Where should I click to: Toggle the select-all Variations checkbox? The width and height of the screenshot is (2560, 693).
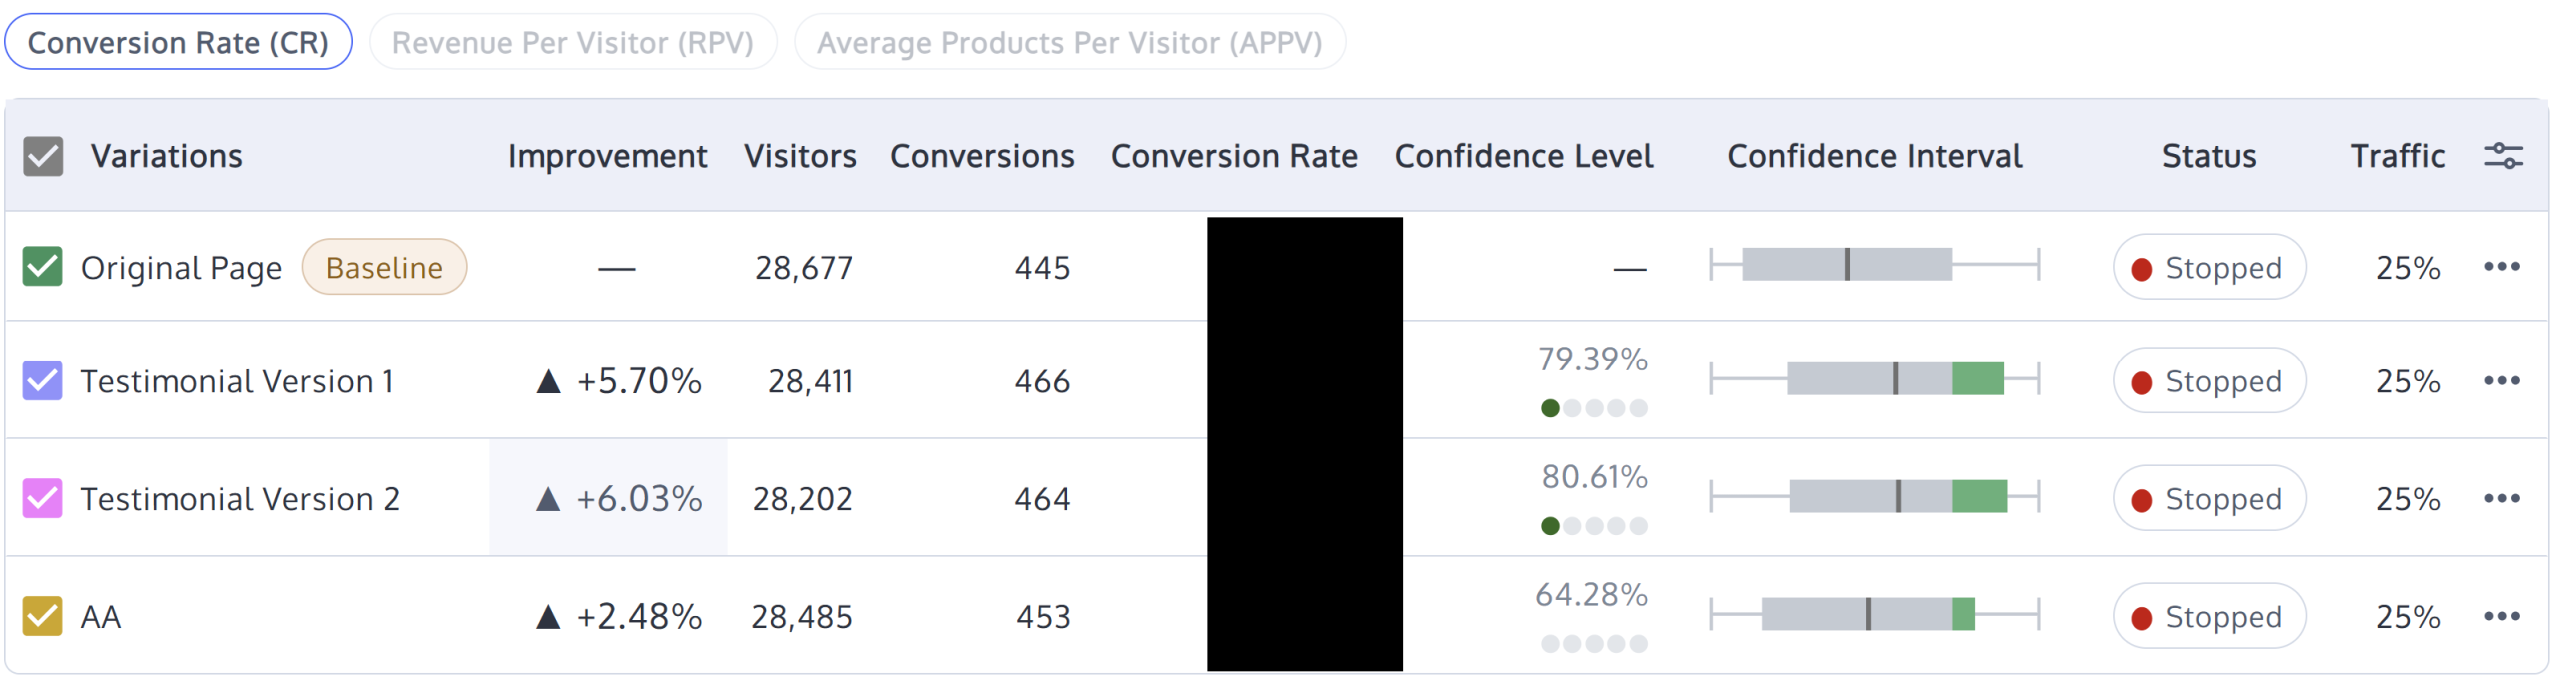pos(43,156)
